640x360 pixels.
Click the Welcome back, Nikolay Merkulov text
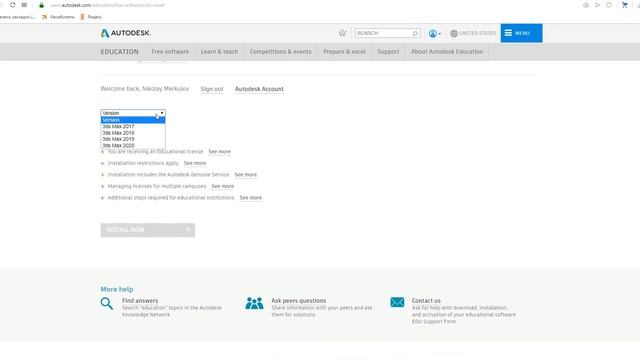(x=145, y=89)
